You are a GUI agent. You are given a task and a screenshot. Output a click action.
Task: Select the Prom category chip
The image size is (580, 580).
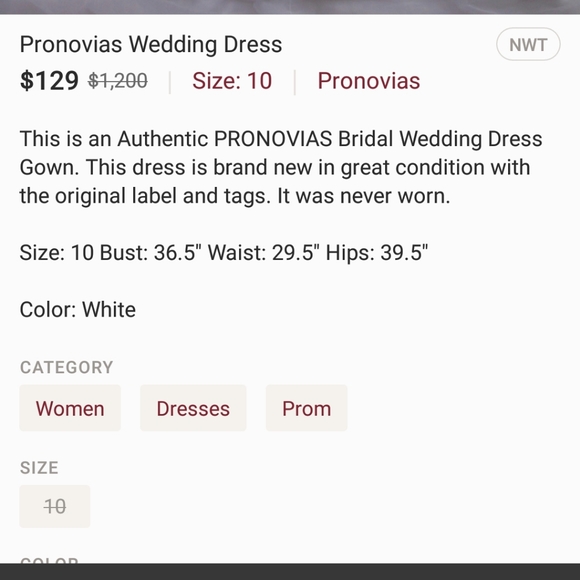click(x=307, y=408)
